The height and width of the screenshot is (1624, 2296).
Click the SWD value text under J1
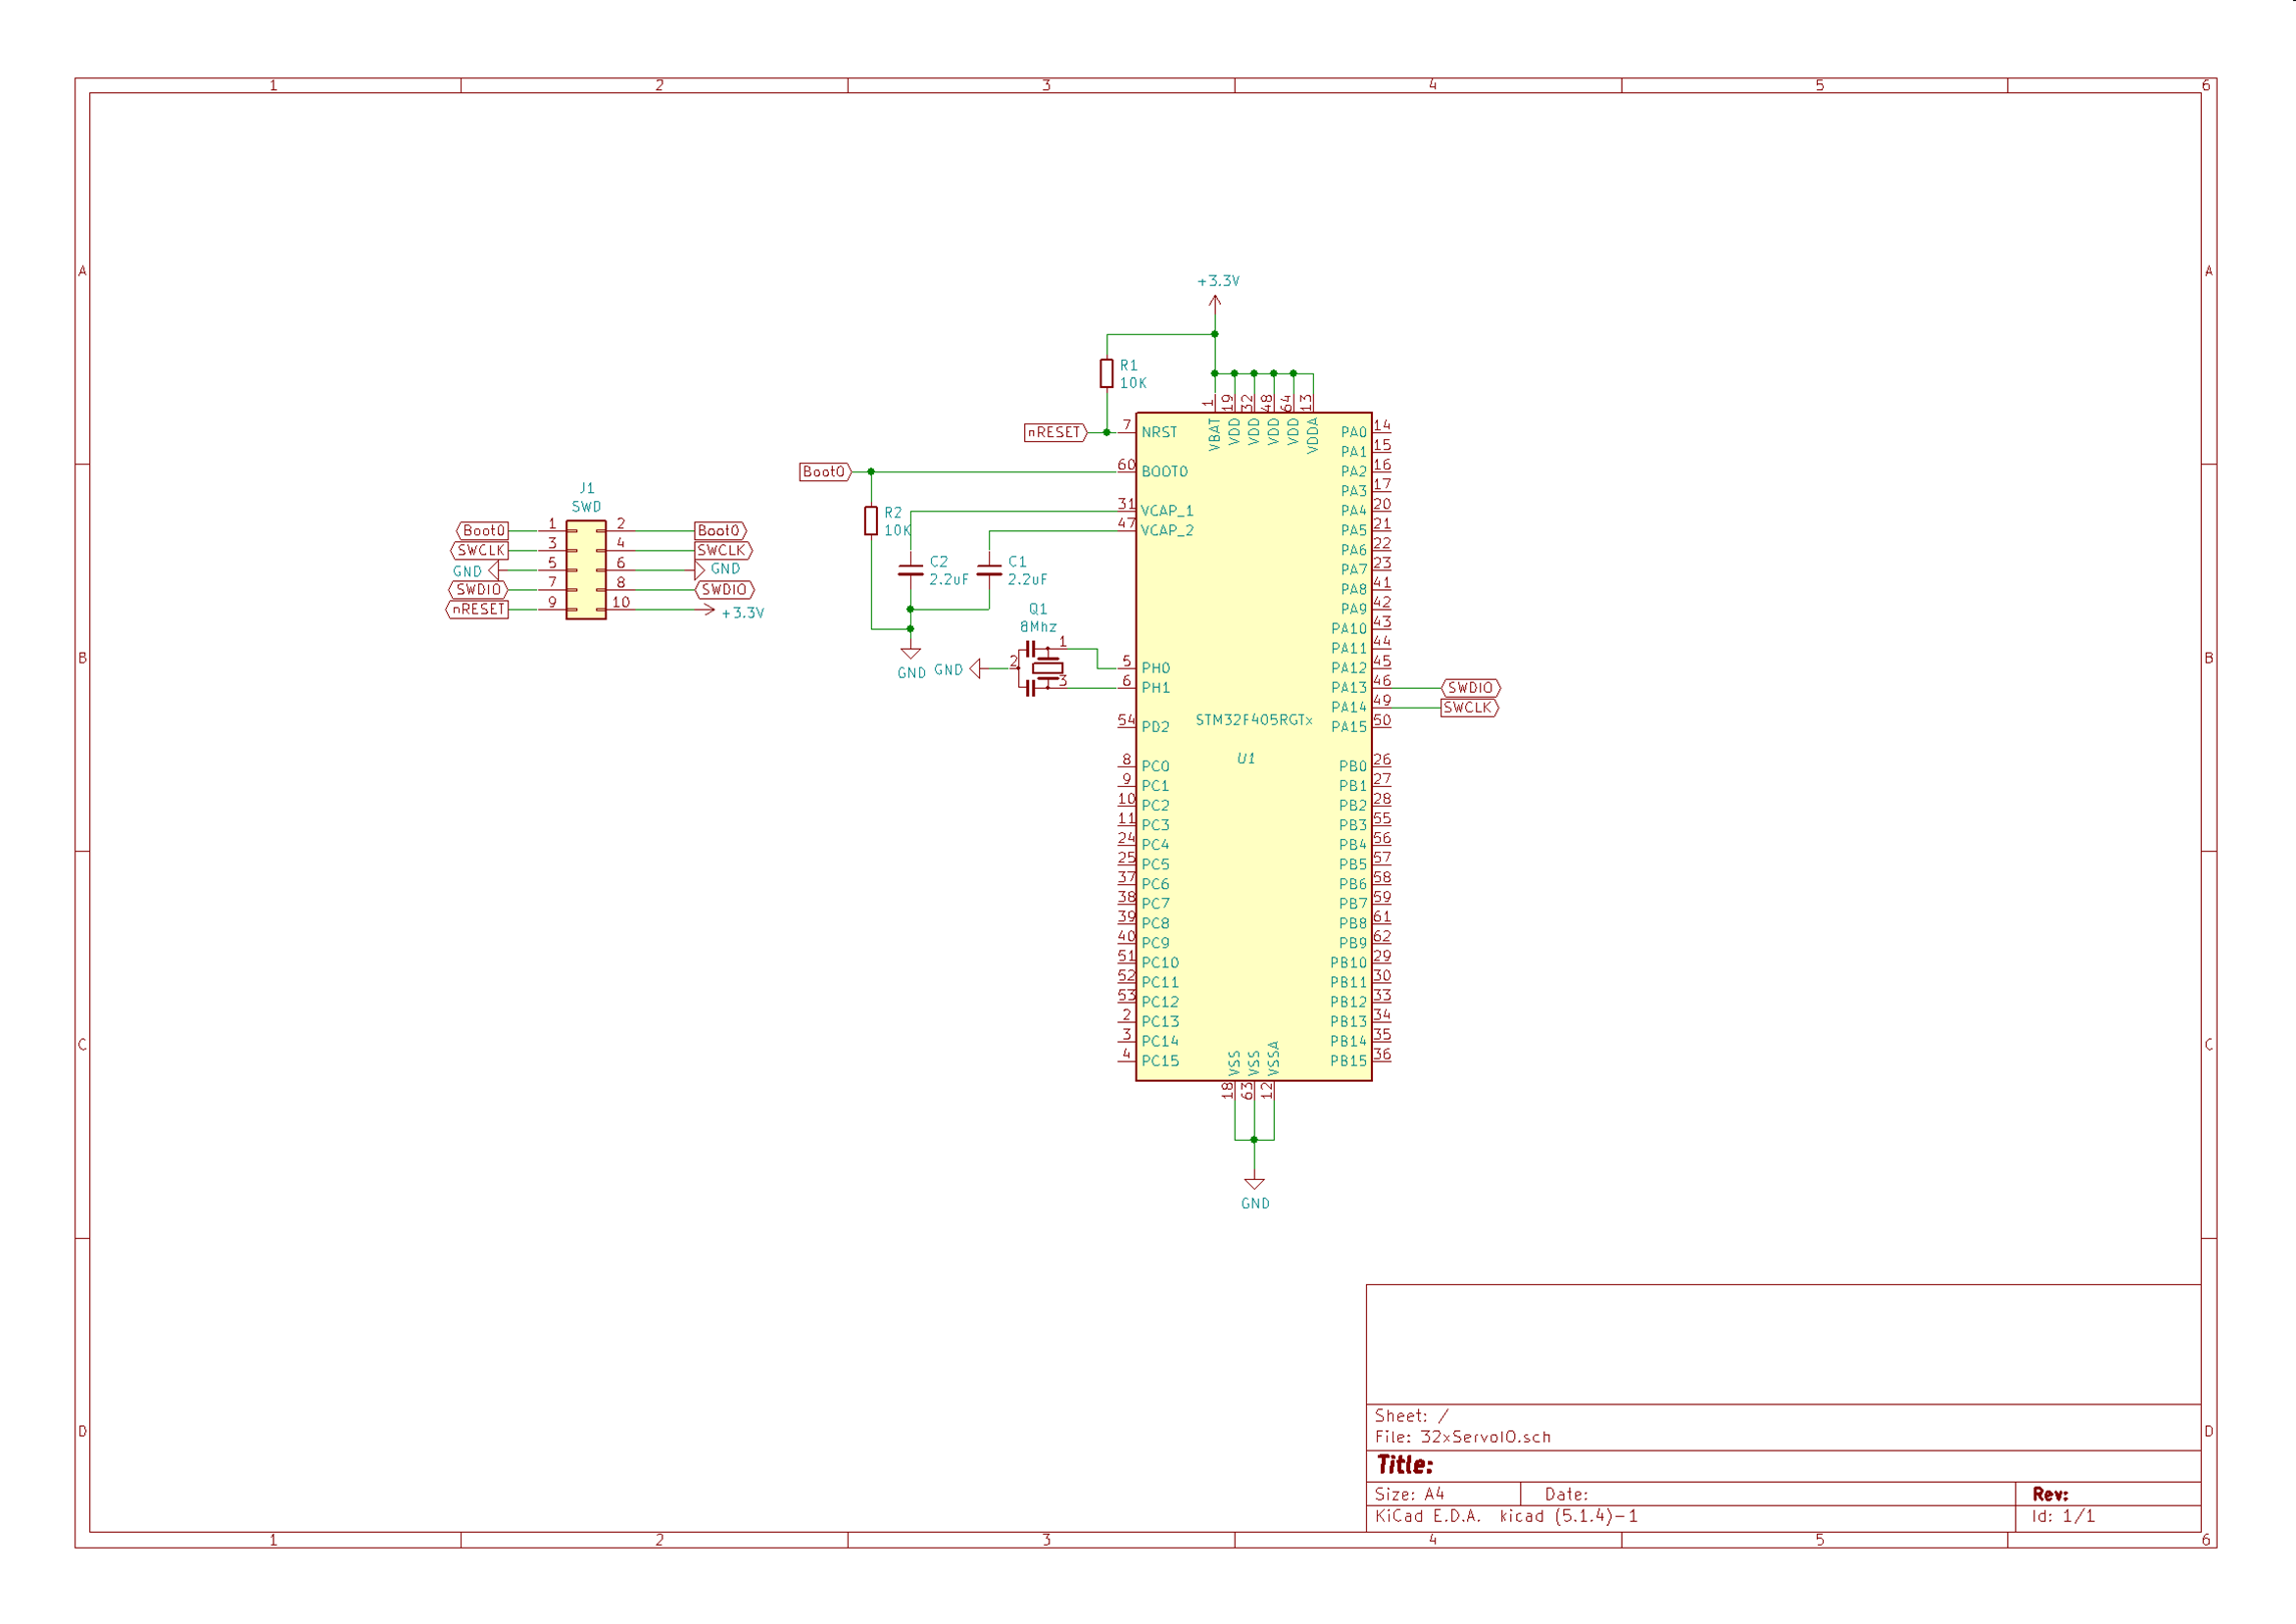[x=586, y=507]
